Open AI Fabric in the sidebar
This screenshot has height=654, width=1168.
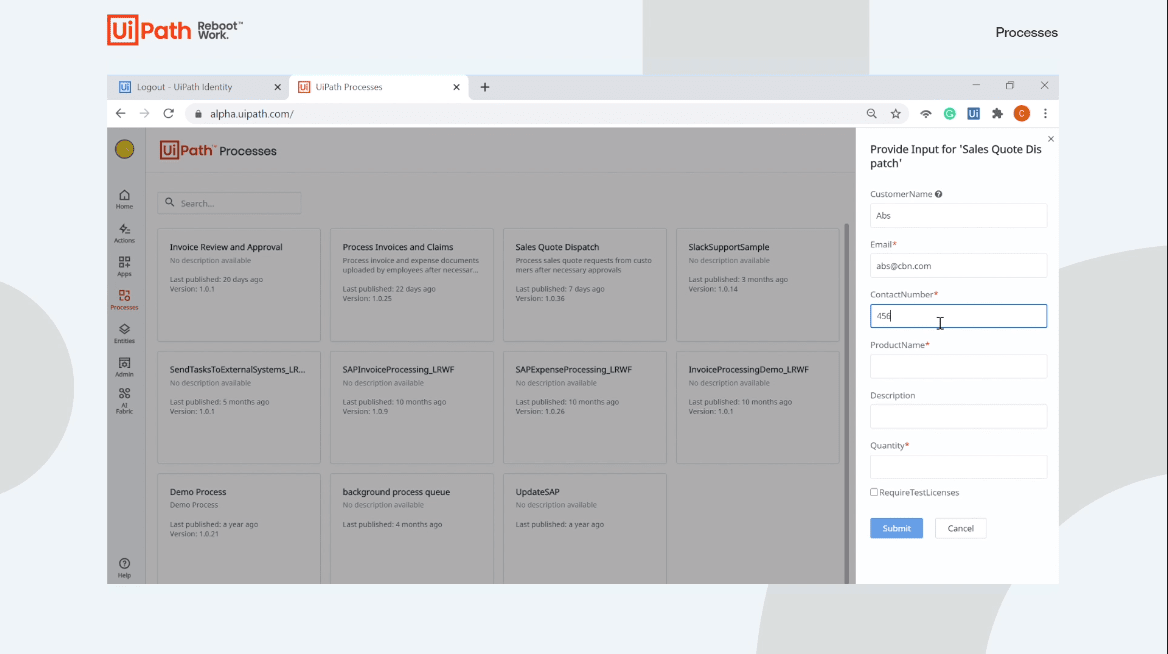(x=124, y=399)
